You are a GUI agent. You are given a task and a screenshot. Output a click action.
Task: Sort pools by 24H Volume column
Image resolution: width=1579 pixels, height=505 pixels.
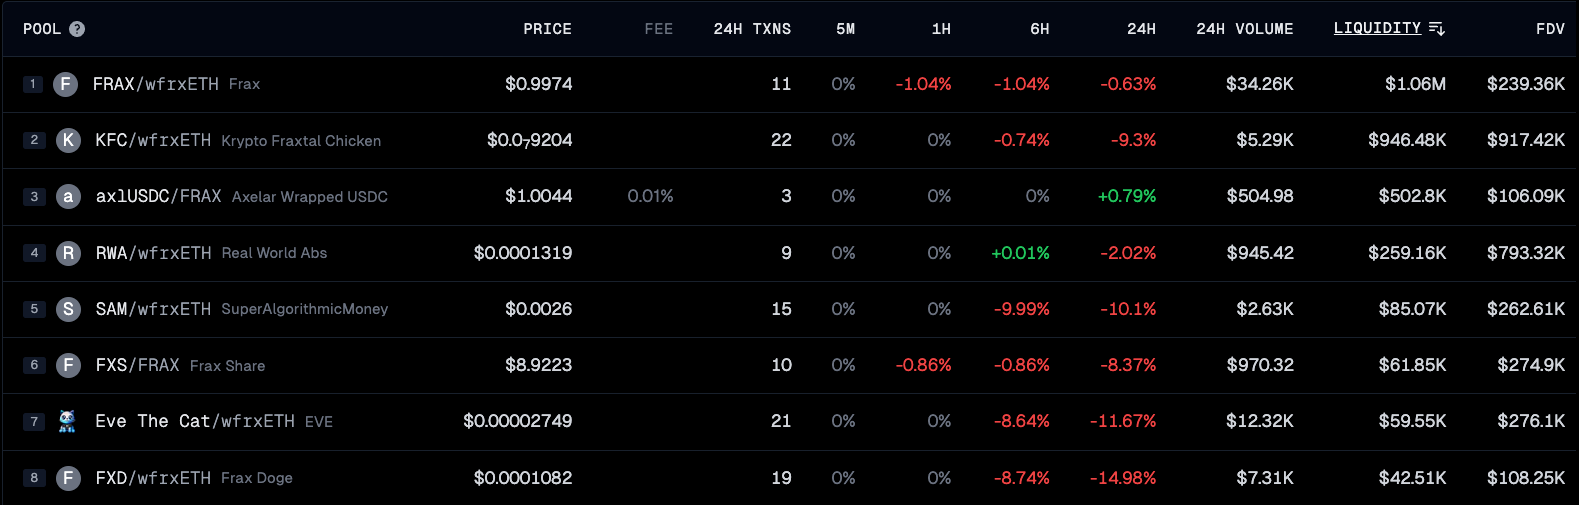[1244, 29]
